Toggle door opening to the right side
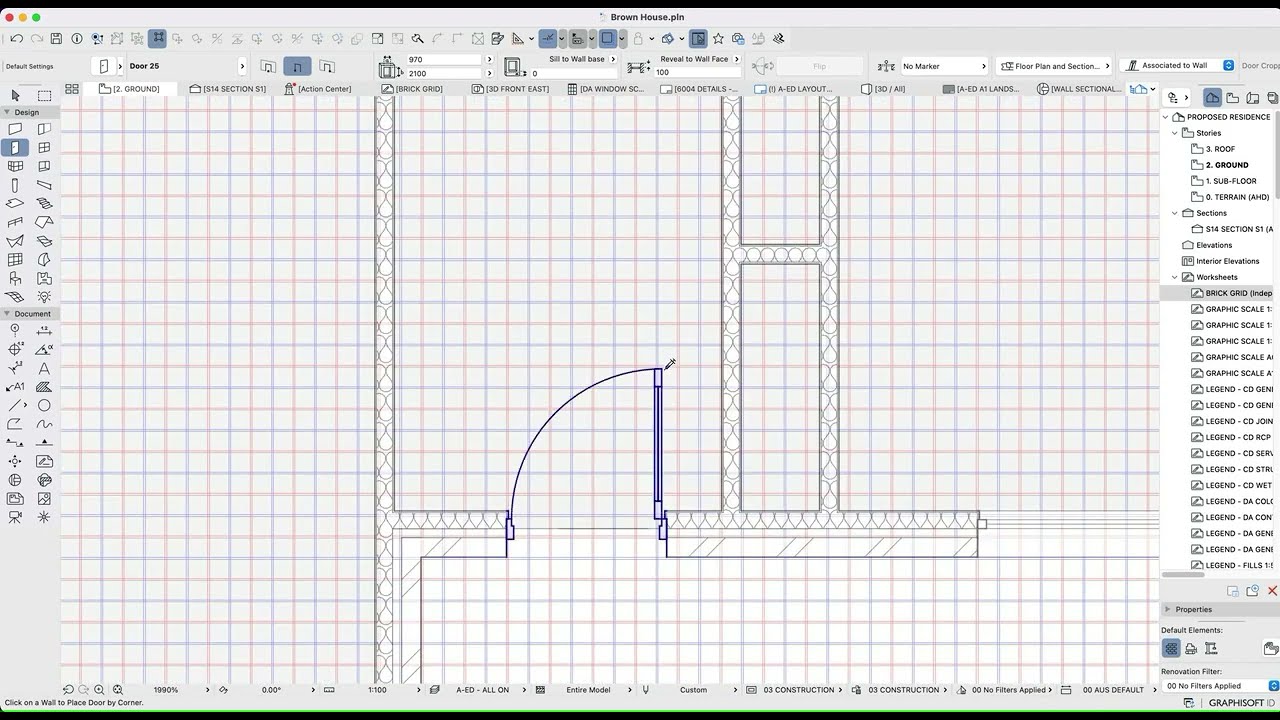This screenshot has height=720, width=1280. click(326, 66)
